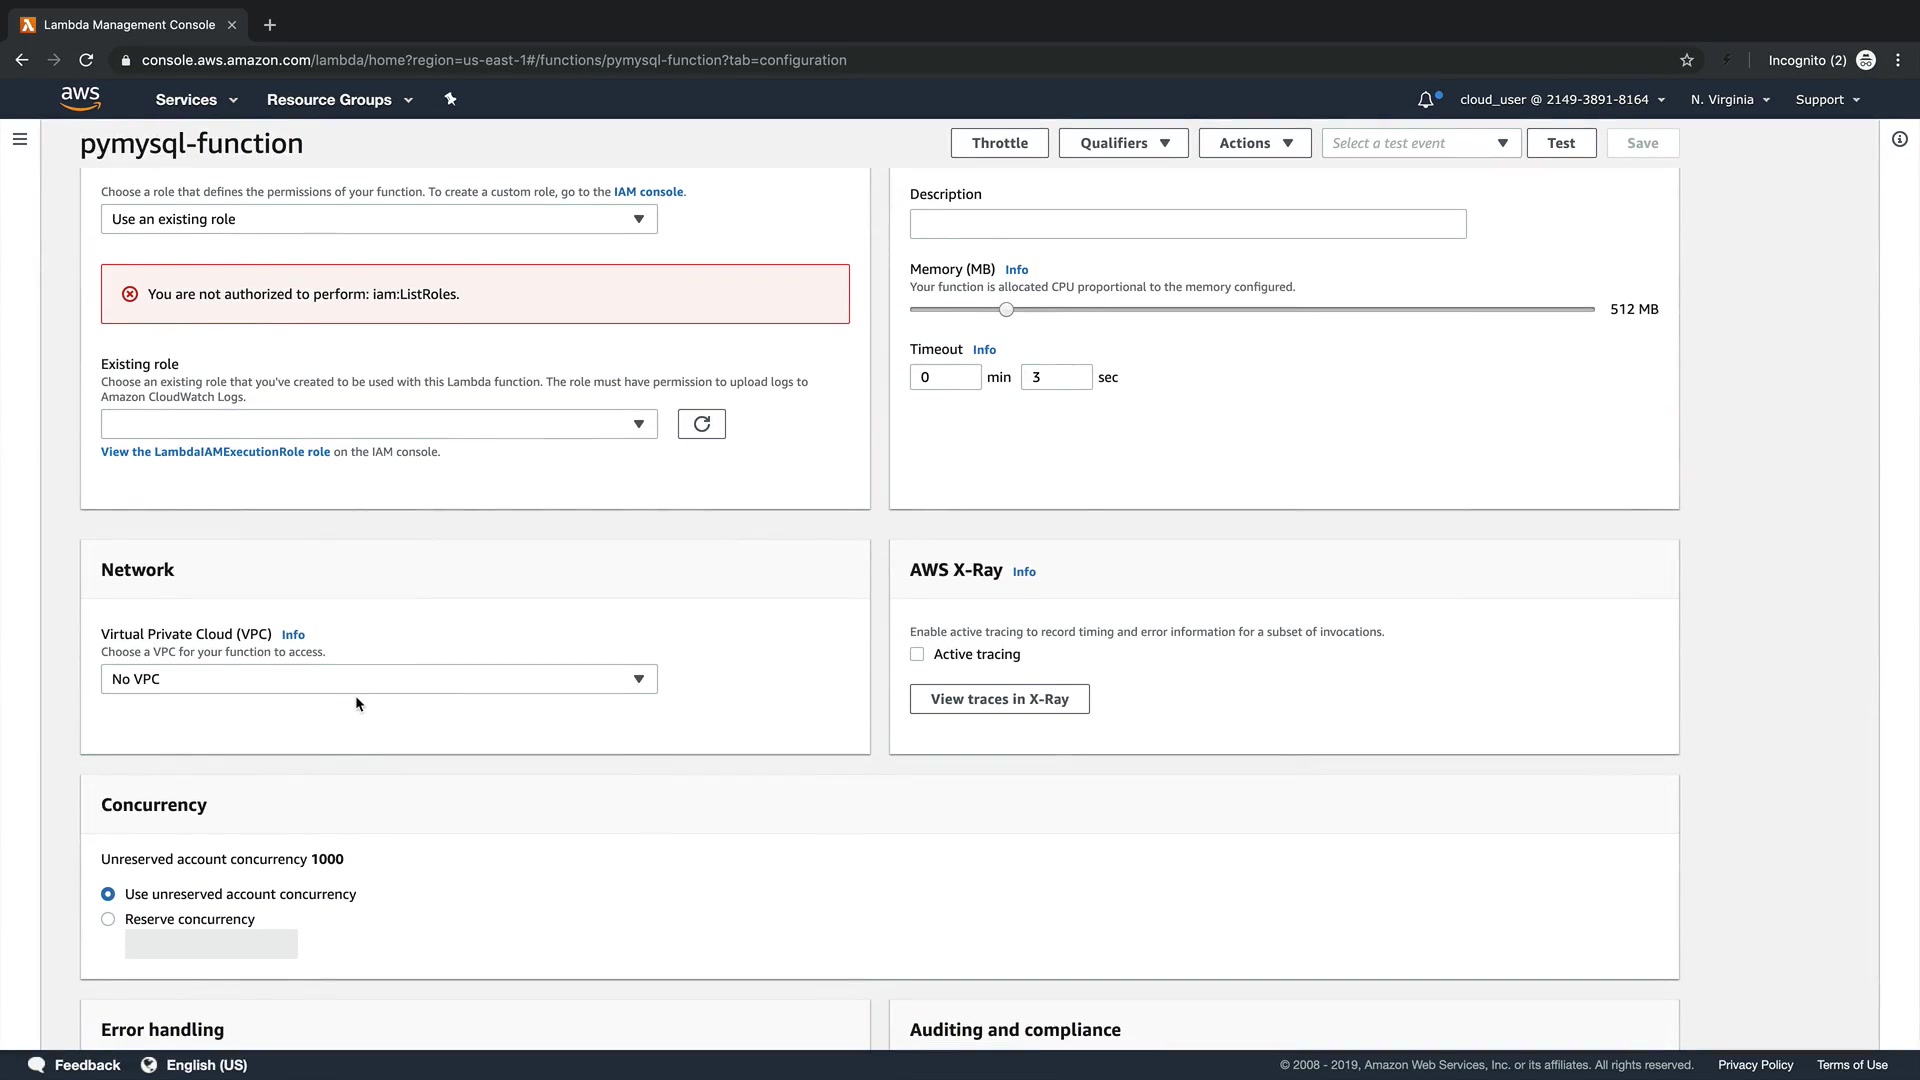
Task: Click the Description text field
Action: (x=1187, y=224)
